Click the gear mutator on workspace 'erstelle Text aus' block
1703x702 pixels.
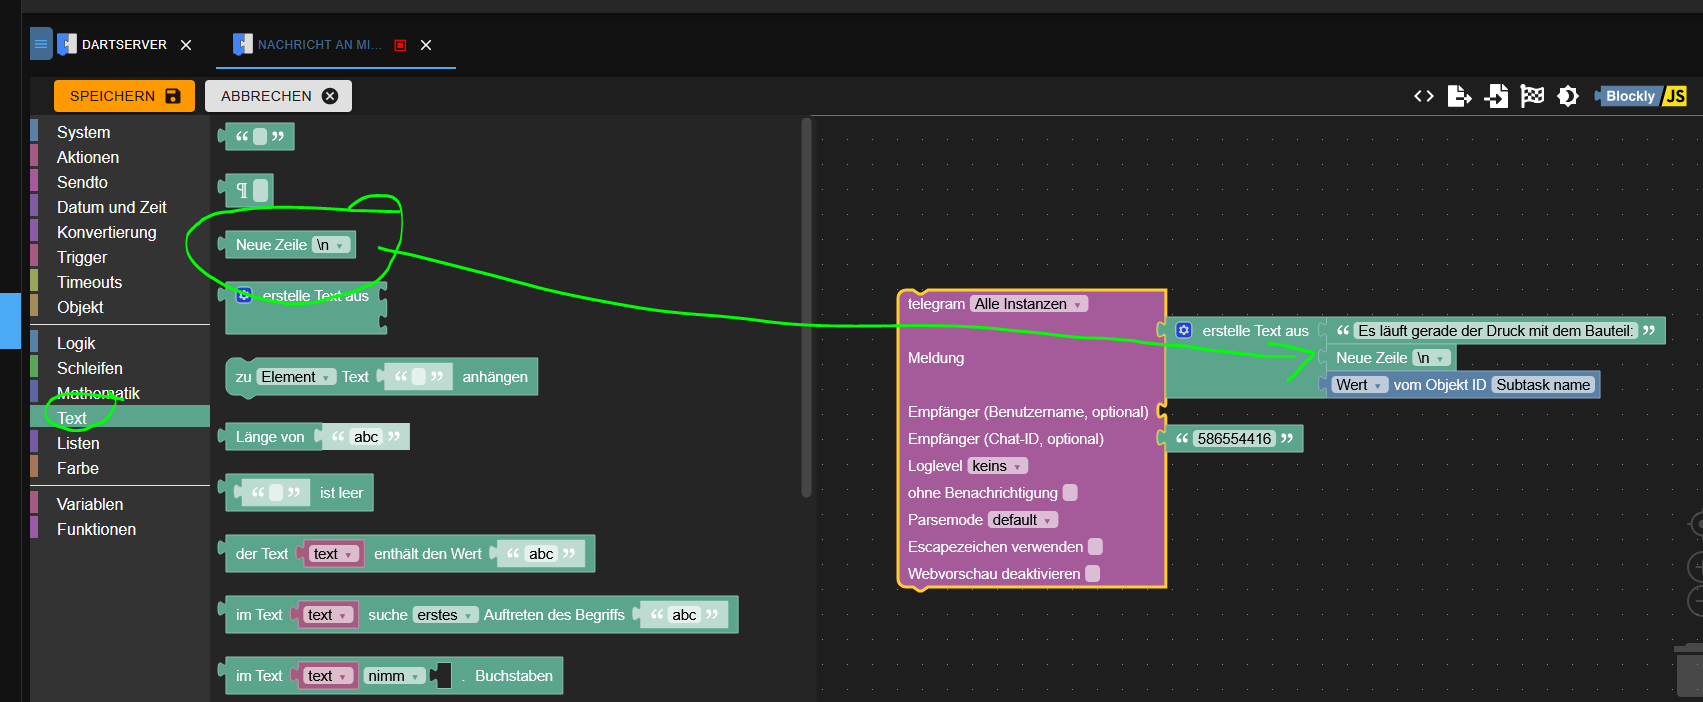click(x=1184, y=330)
